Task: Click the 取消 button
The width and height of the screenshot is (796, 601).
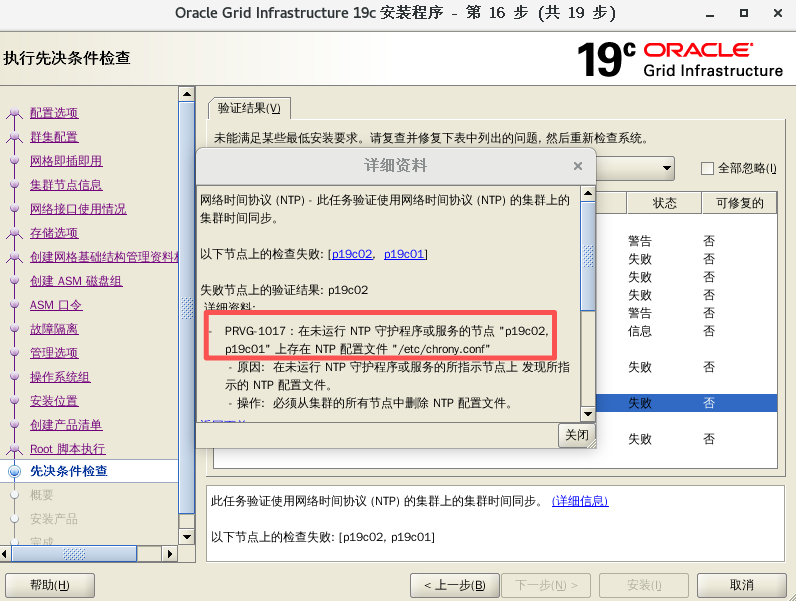Action: 742,585
